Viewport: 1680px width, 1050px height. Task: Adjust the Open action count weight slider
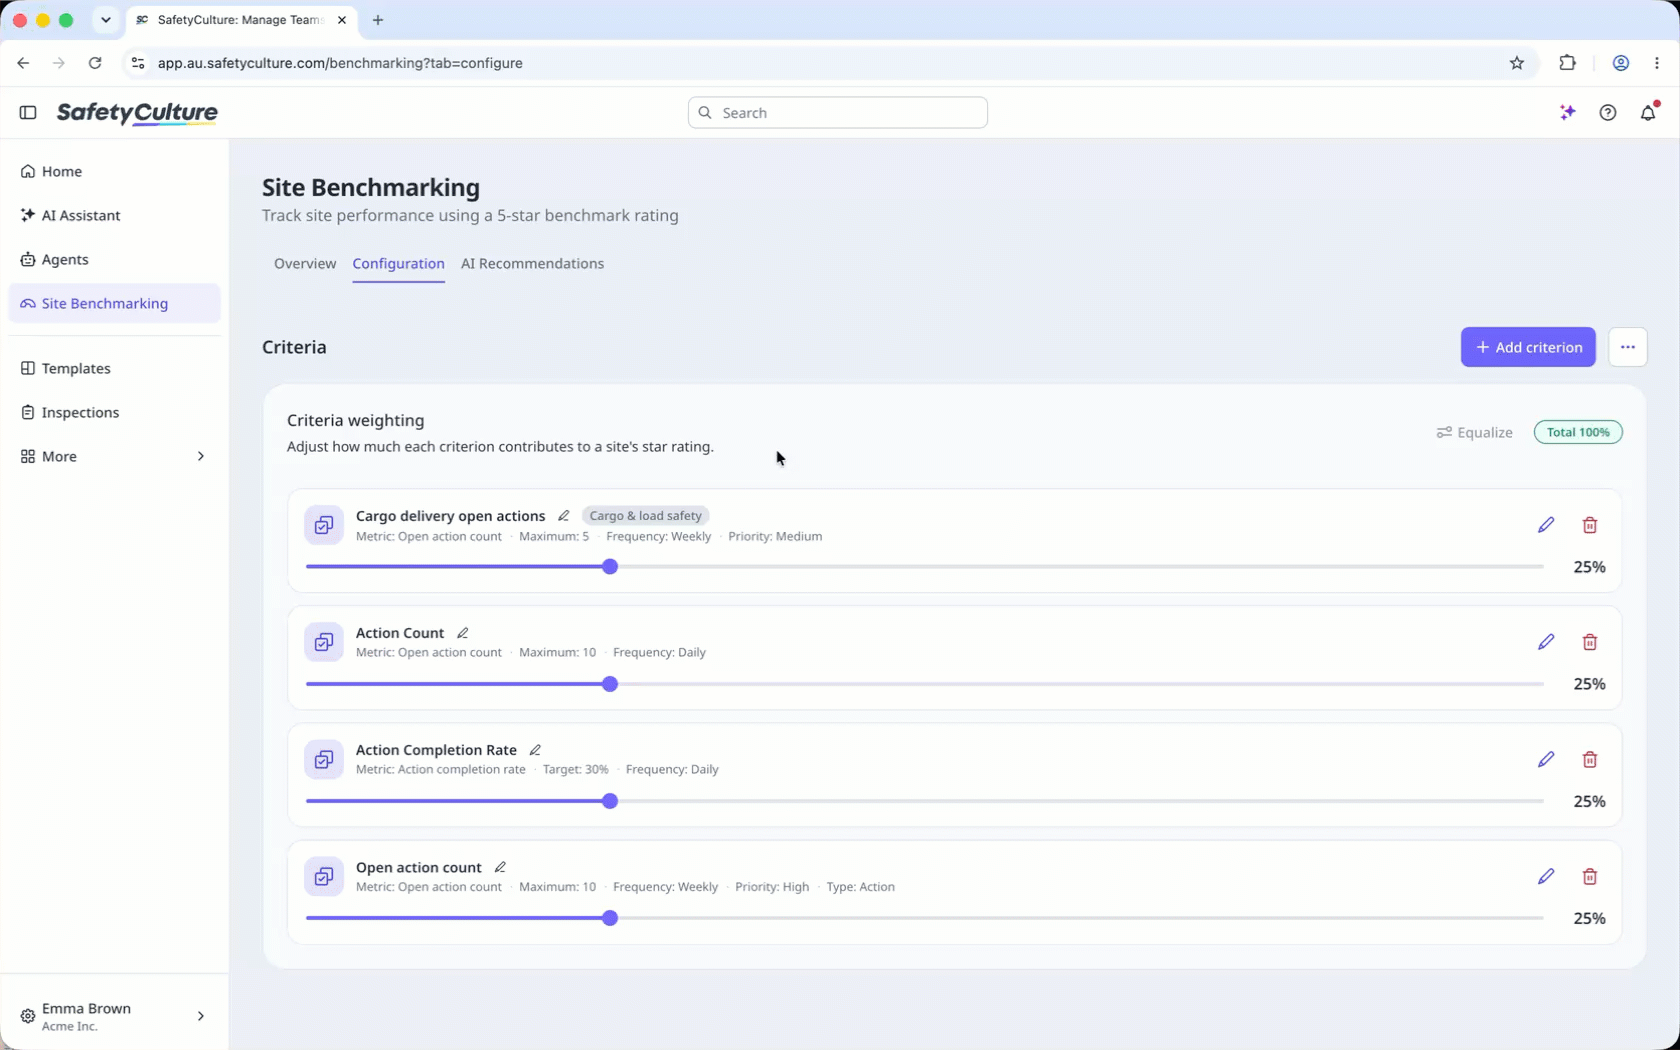(x=610, y=919)
